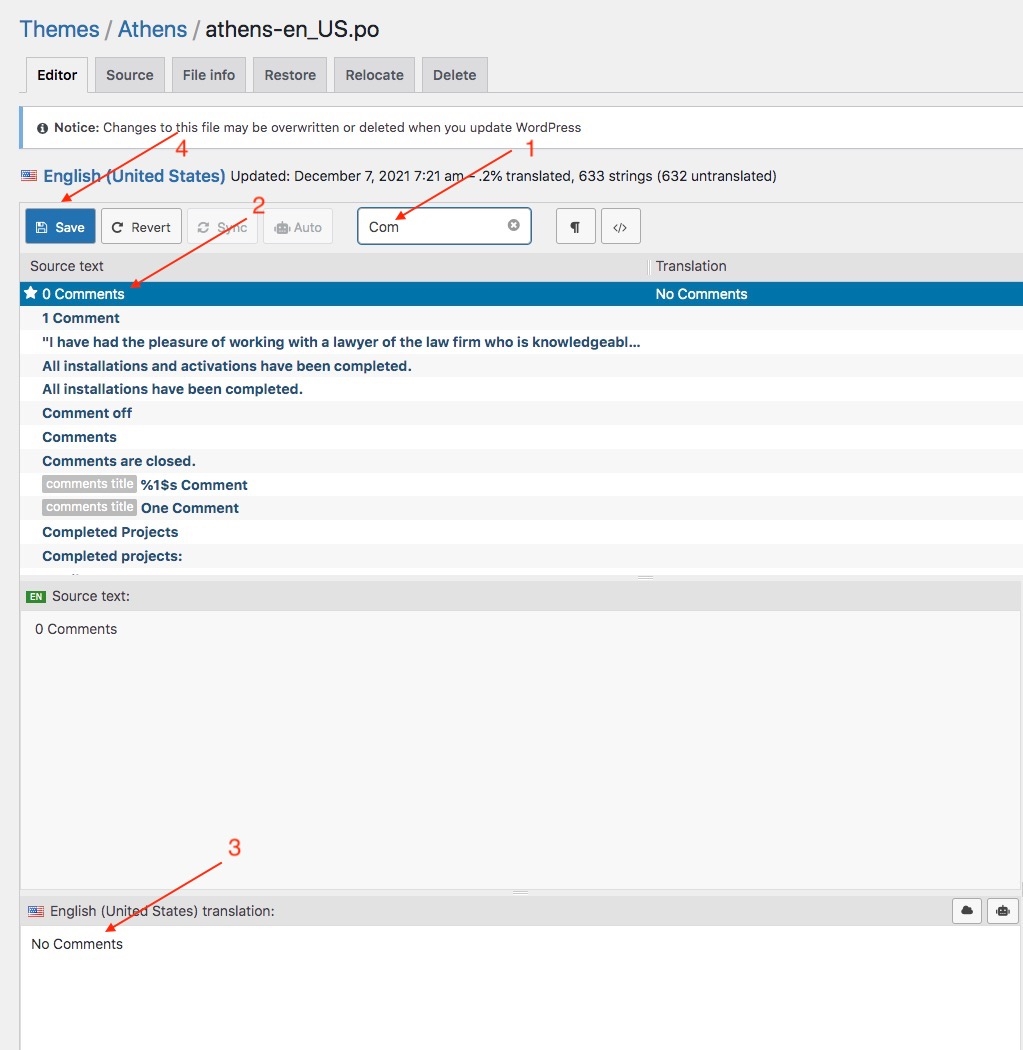Focus the search filter field containing Com
This screenshot has height=1050, width=1023.
click(x=435, y=227)
